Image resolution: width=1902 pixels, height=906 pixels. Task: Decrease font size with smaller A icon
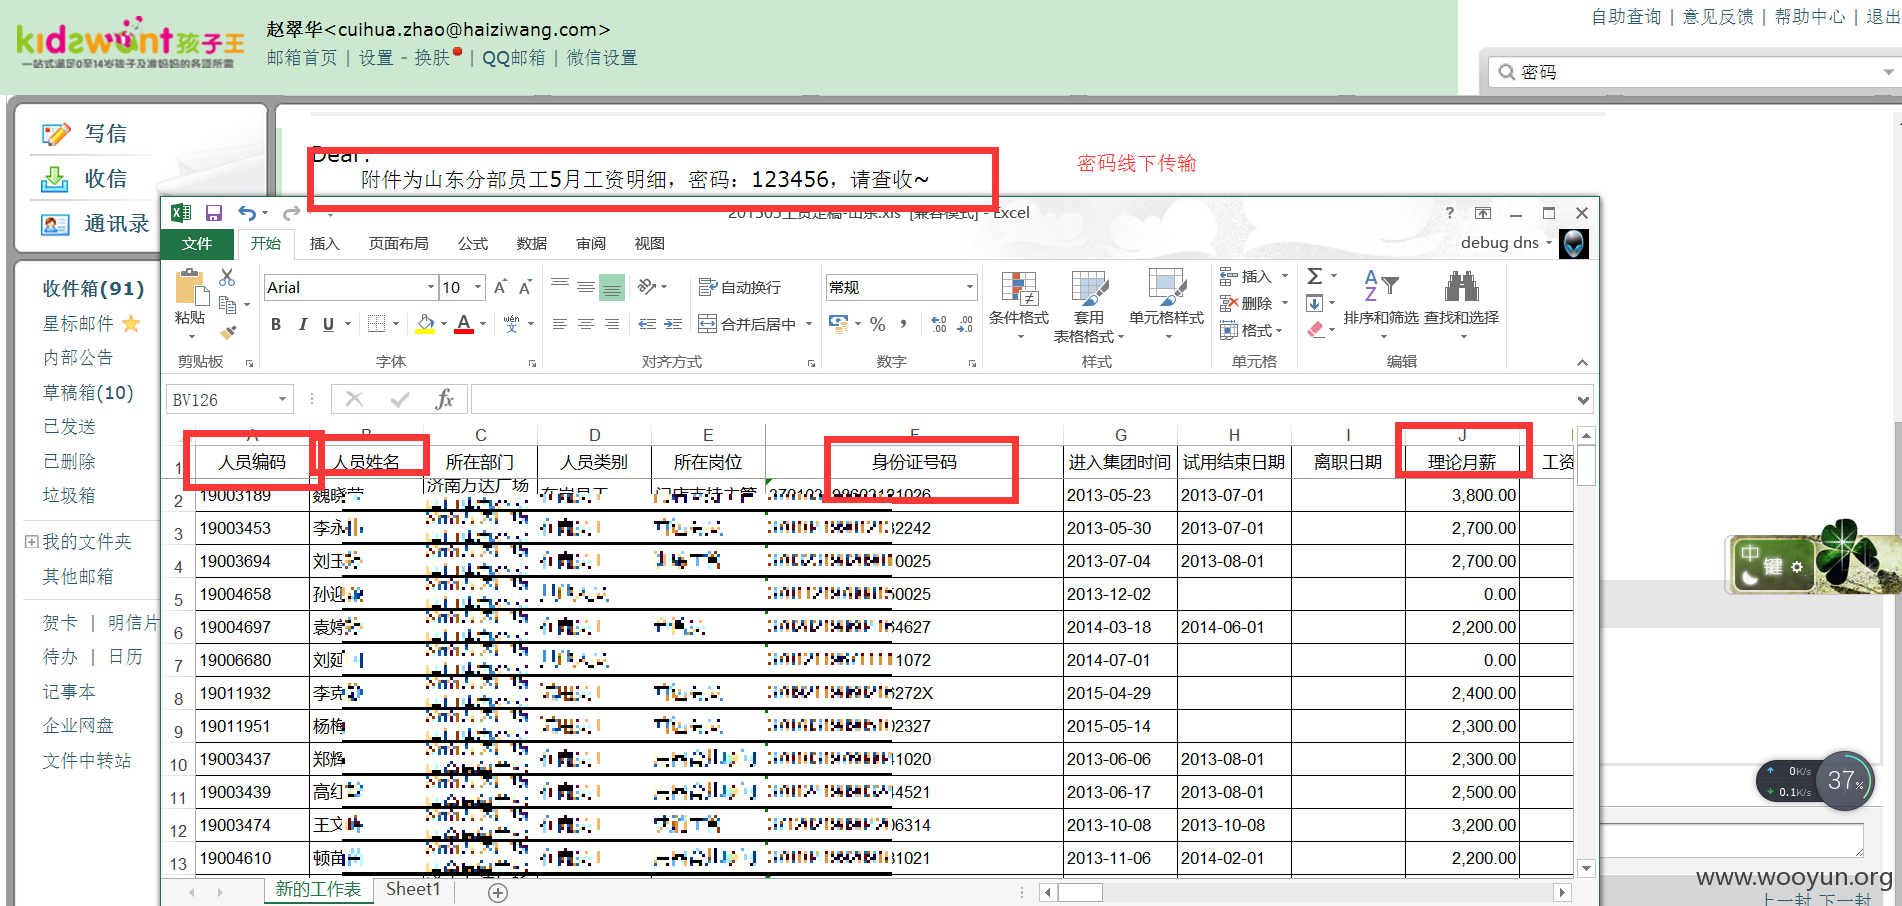(524, 287)
